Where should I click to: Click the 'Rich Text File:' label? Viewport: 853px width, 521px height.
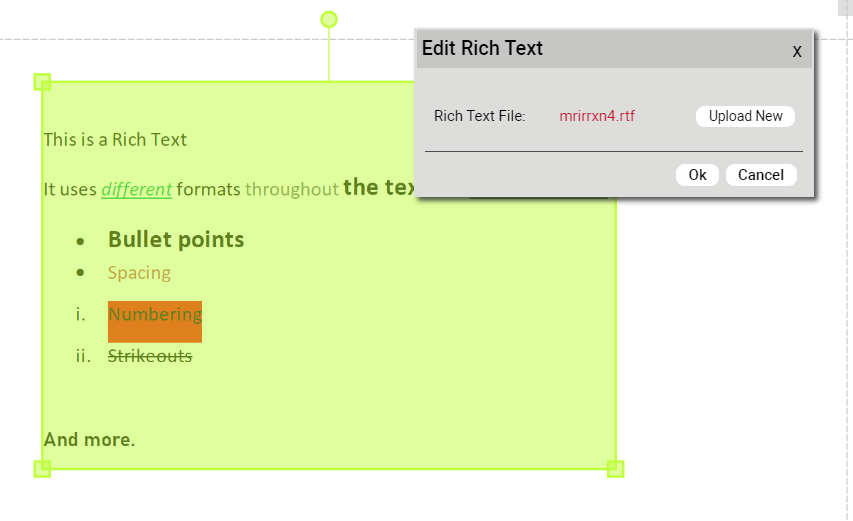pyautogui.click(x=479, y=116)
